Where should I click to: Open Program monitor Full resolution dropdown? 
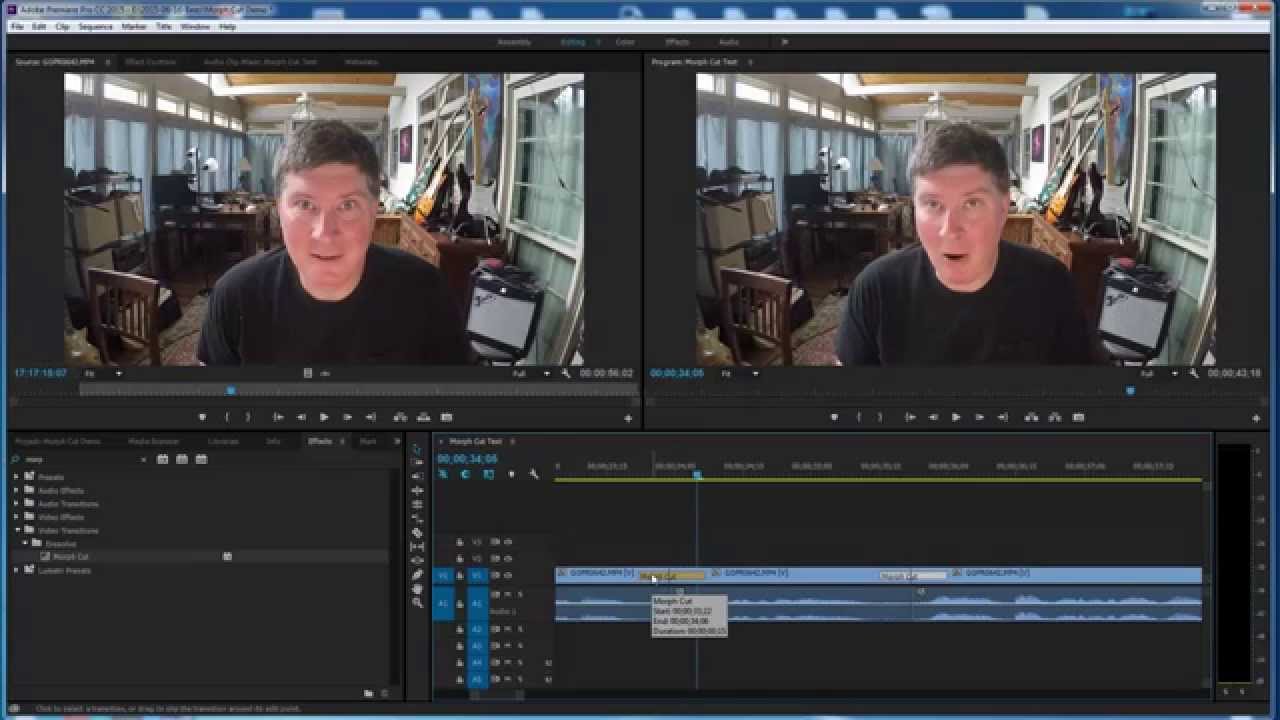point(1160,373)
